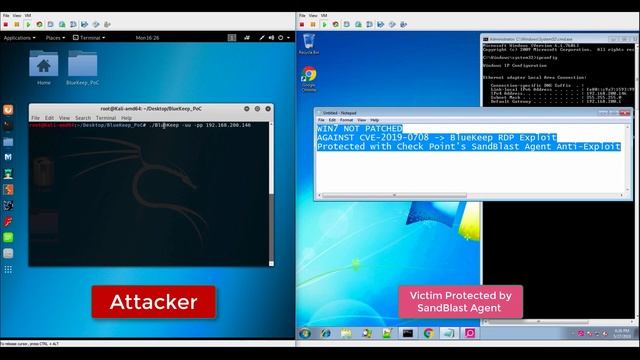Launch the blue M icon in Kali dock
Viewport: 640px width, 360px height.
(8, 157)
